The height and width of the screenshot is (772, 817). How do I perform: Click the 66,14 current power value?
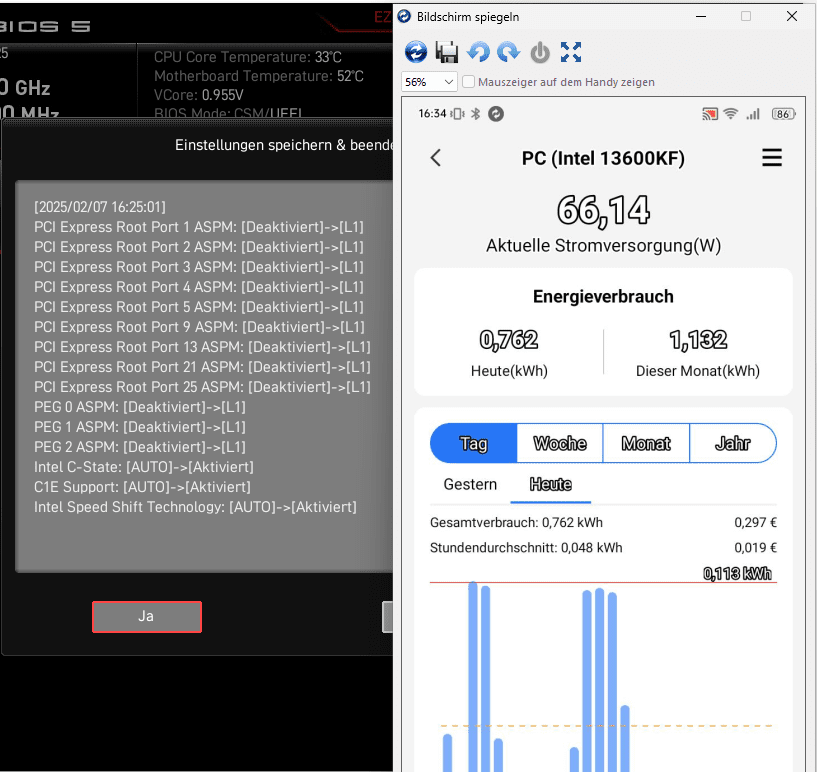tap(603, 211)
